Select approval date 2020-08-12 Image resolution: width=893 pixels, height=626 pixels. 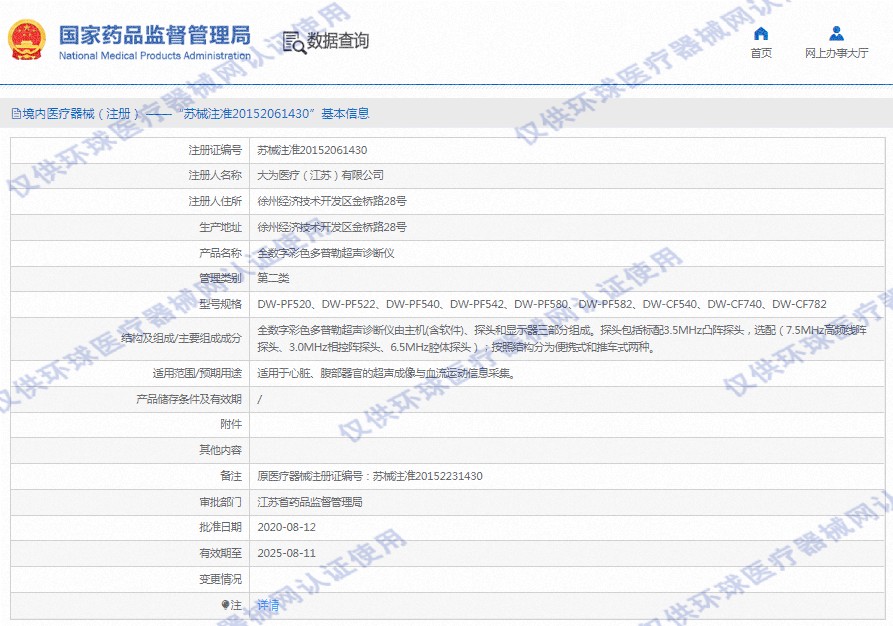coord(286,527)
